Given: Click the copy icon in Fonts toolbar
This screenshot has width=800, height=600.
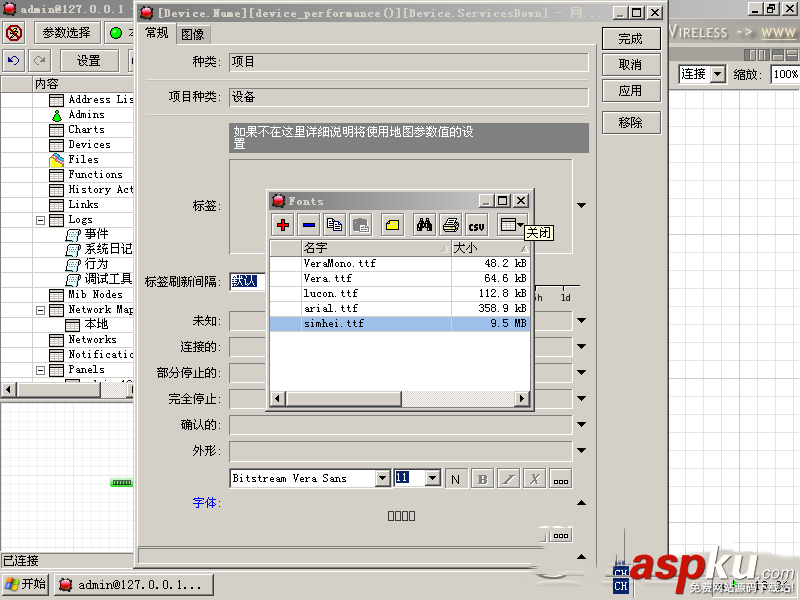Looking at the screenshot, I should (x=335, y=225).
